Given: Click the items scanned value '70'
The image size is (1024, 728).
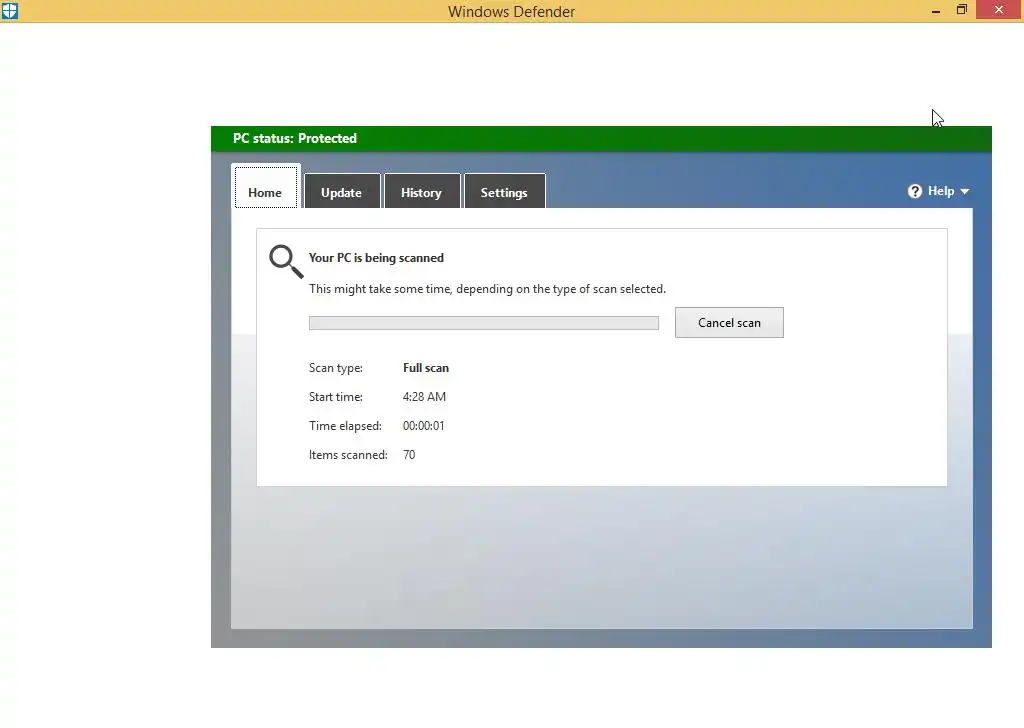Looking at the screenshot, I should pos(409,455).
